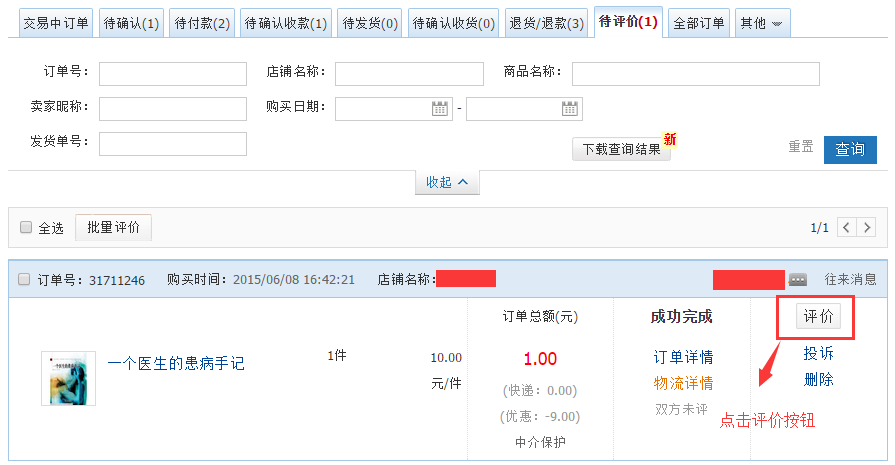Go to next page arrow
This screenshot has width=895, height=465.
click(x=867, y=227)
